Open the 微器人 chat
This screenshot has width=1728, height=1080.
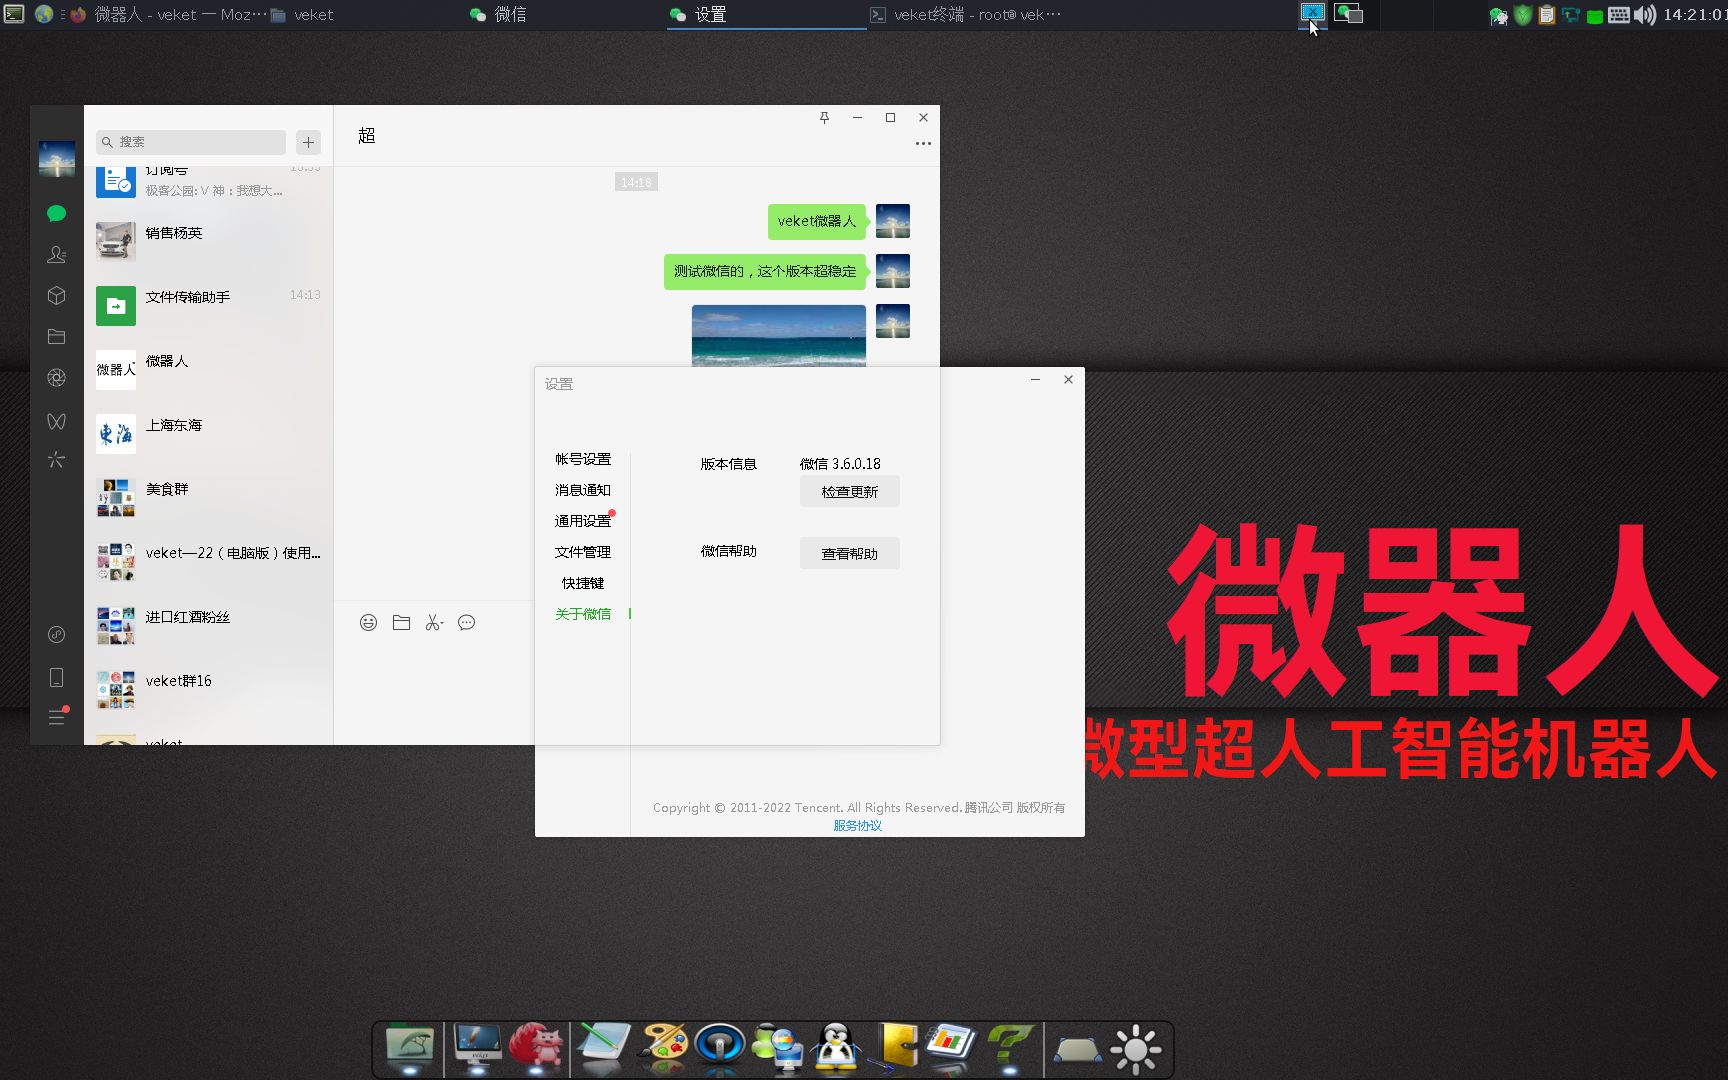pyautogui.click(x=208, y=369)
